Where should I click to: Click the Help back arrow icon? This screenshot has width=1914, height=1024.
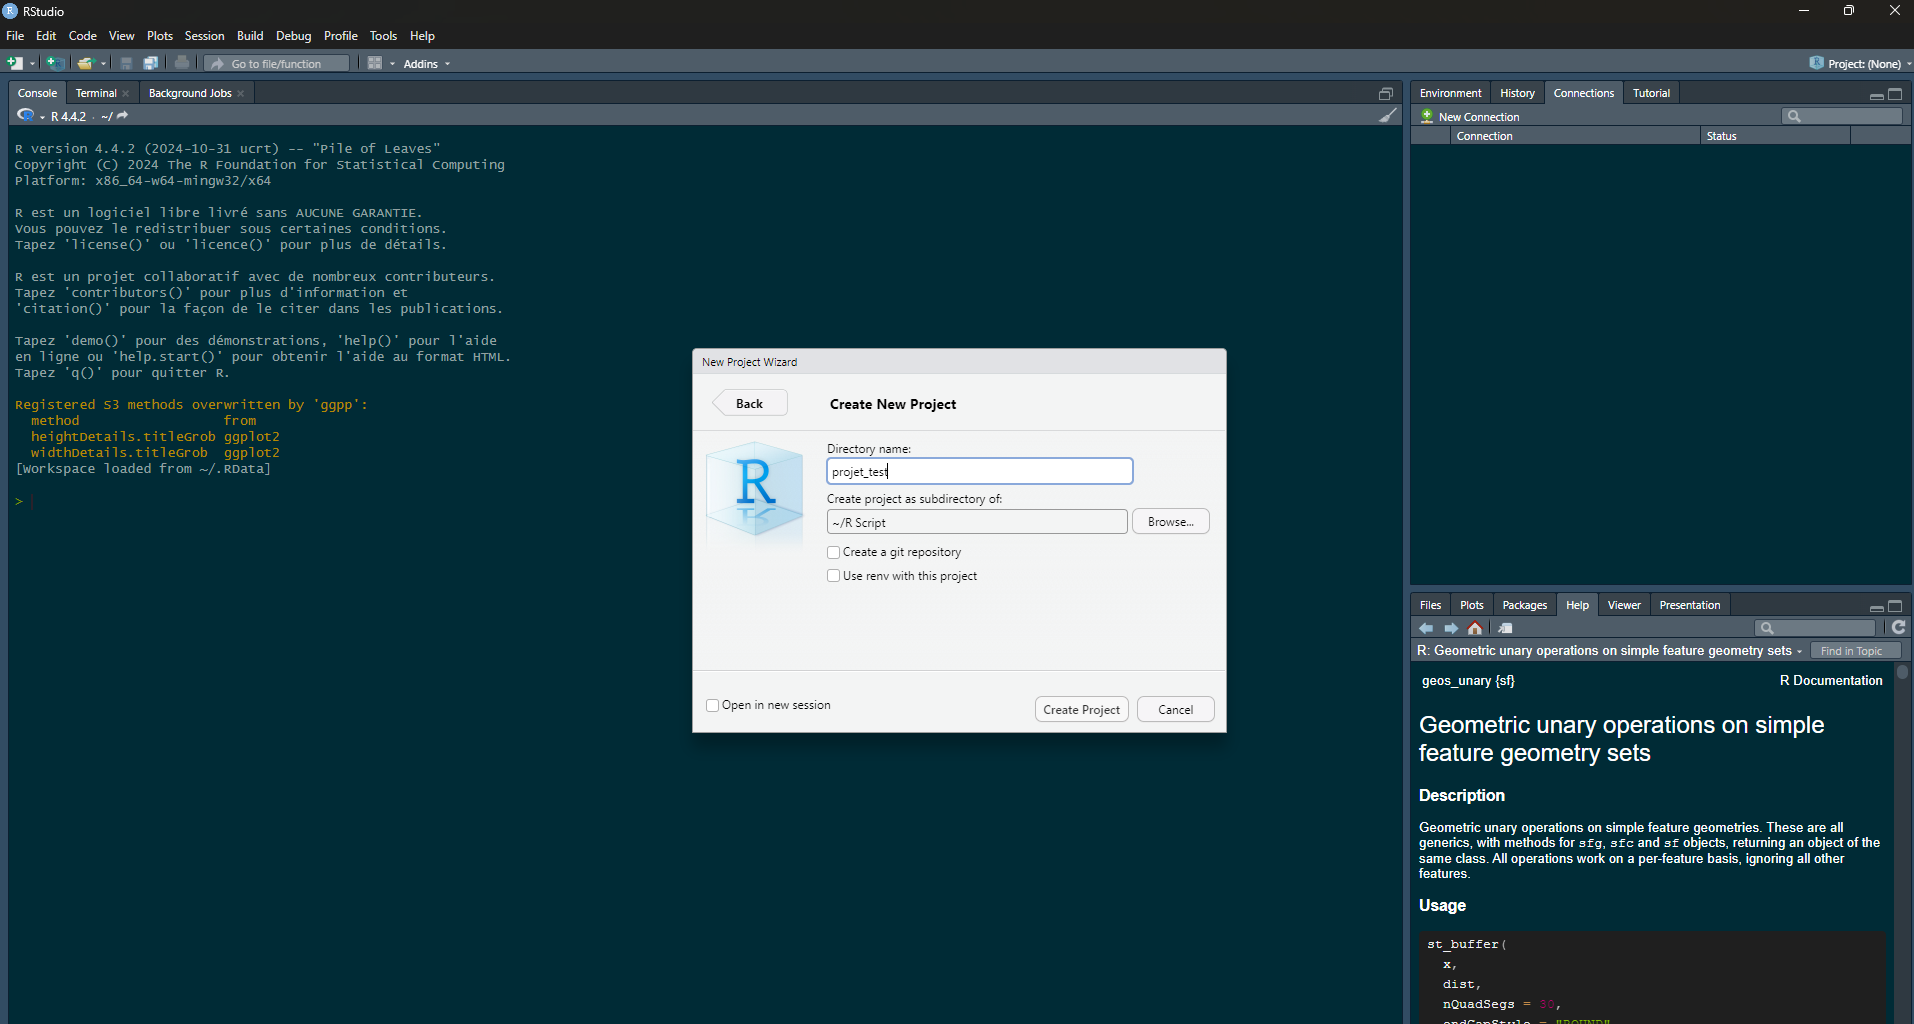[1426, 628]
